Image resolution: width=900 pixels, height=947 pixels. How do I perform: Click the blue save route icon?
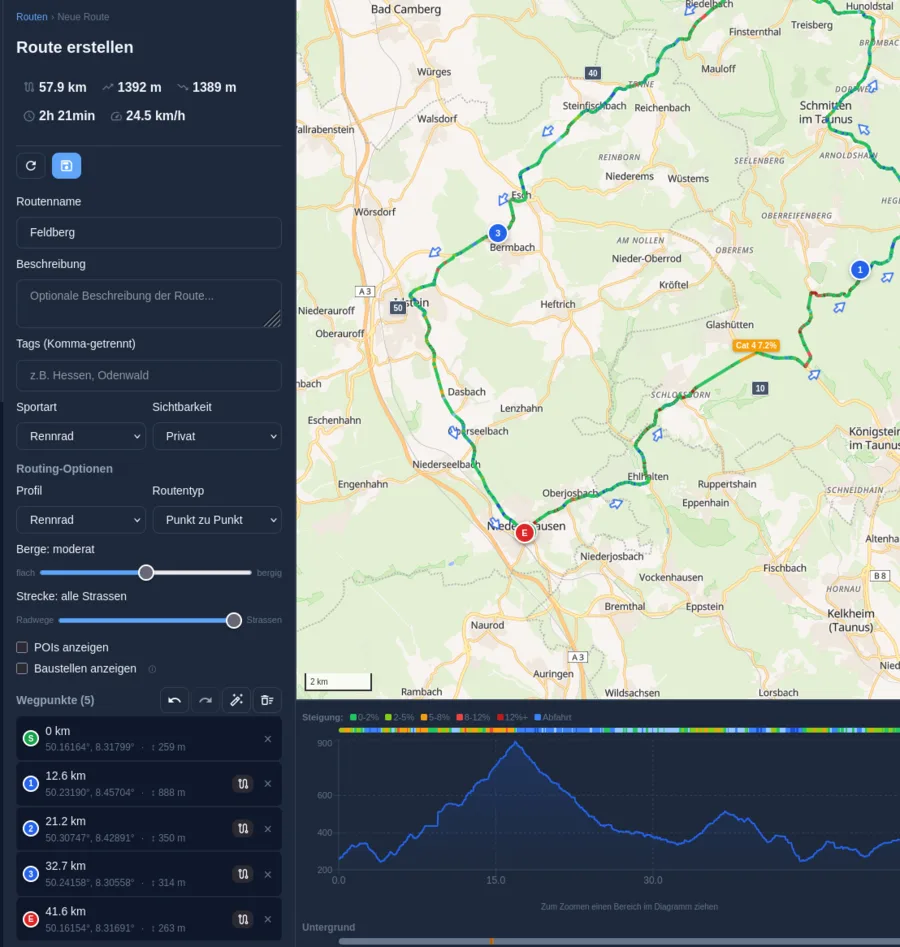tap(66, 165)
